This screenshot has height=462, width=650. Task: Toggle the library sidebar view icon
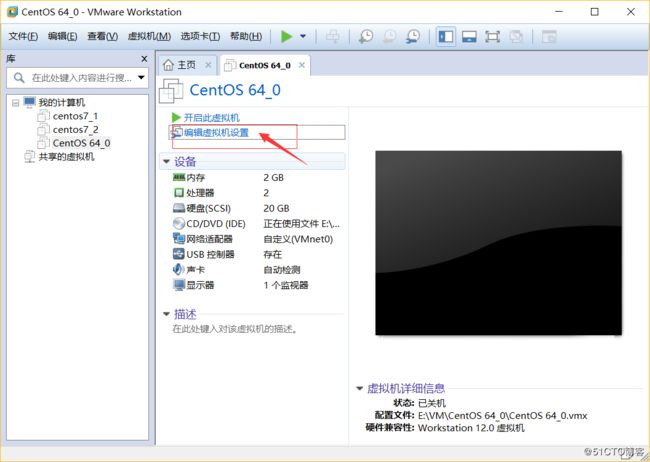click(x=446, y=36)
